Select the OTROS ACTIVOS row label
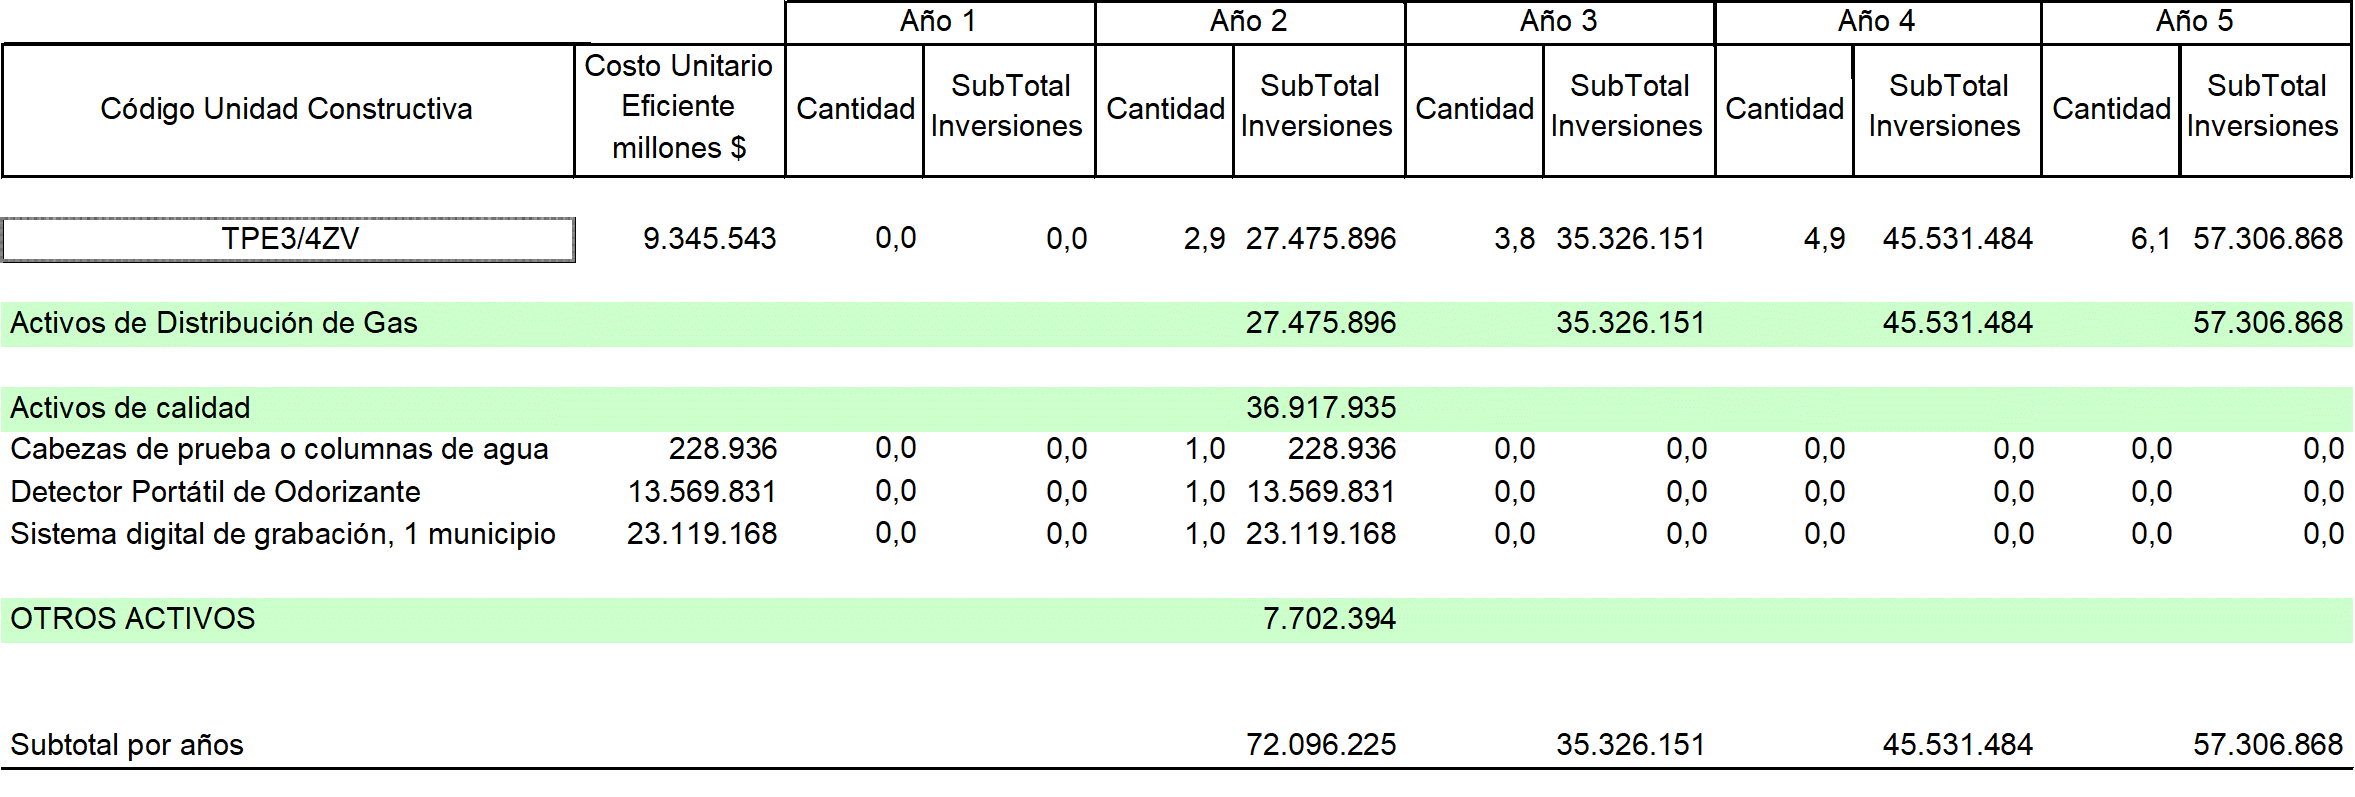This screenshot has height=797, width=2355. [x=133, y=619]
